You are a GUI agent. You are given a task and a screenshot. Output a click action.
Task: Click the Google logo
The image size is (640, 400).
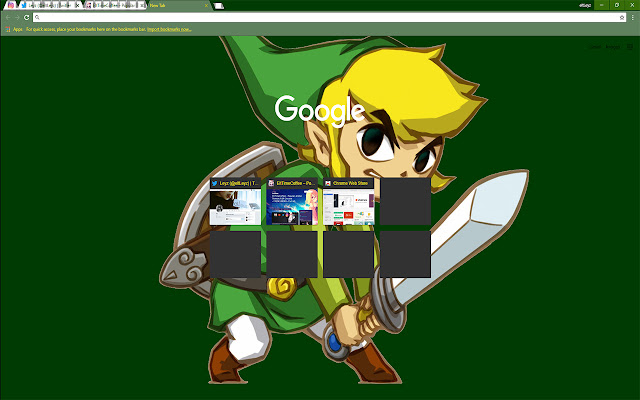point(320,111)
